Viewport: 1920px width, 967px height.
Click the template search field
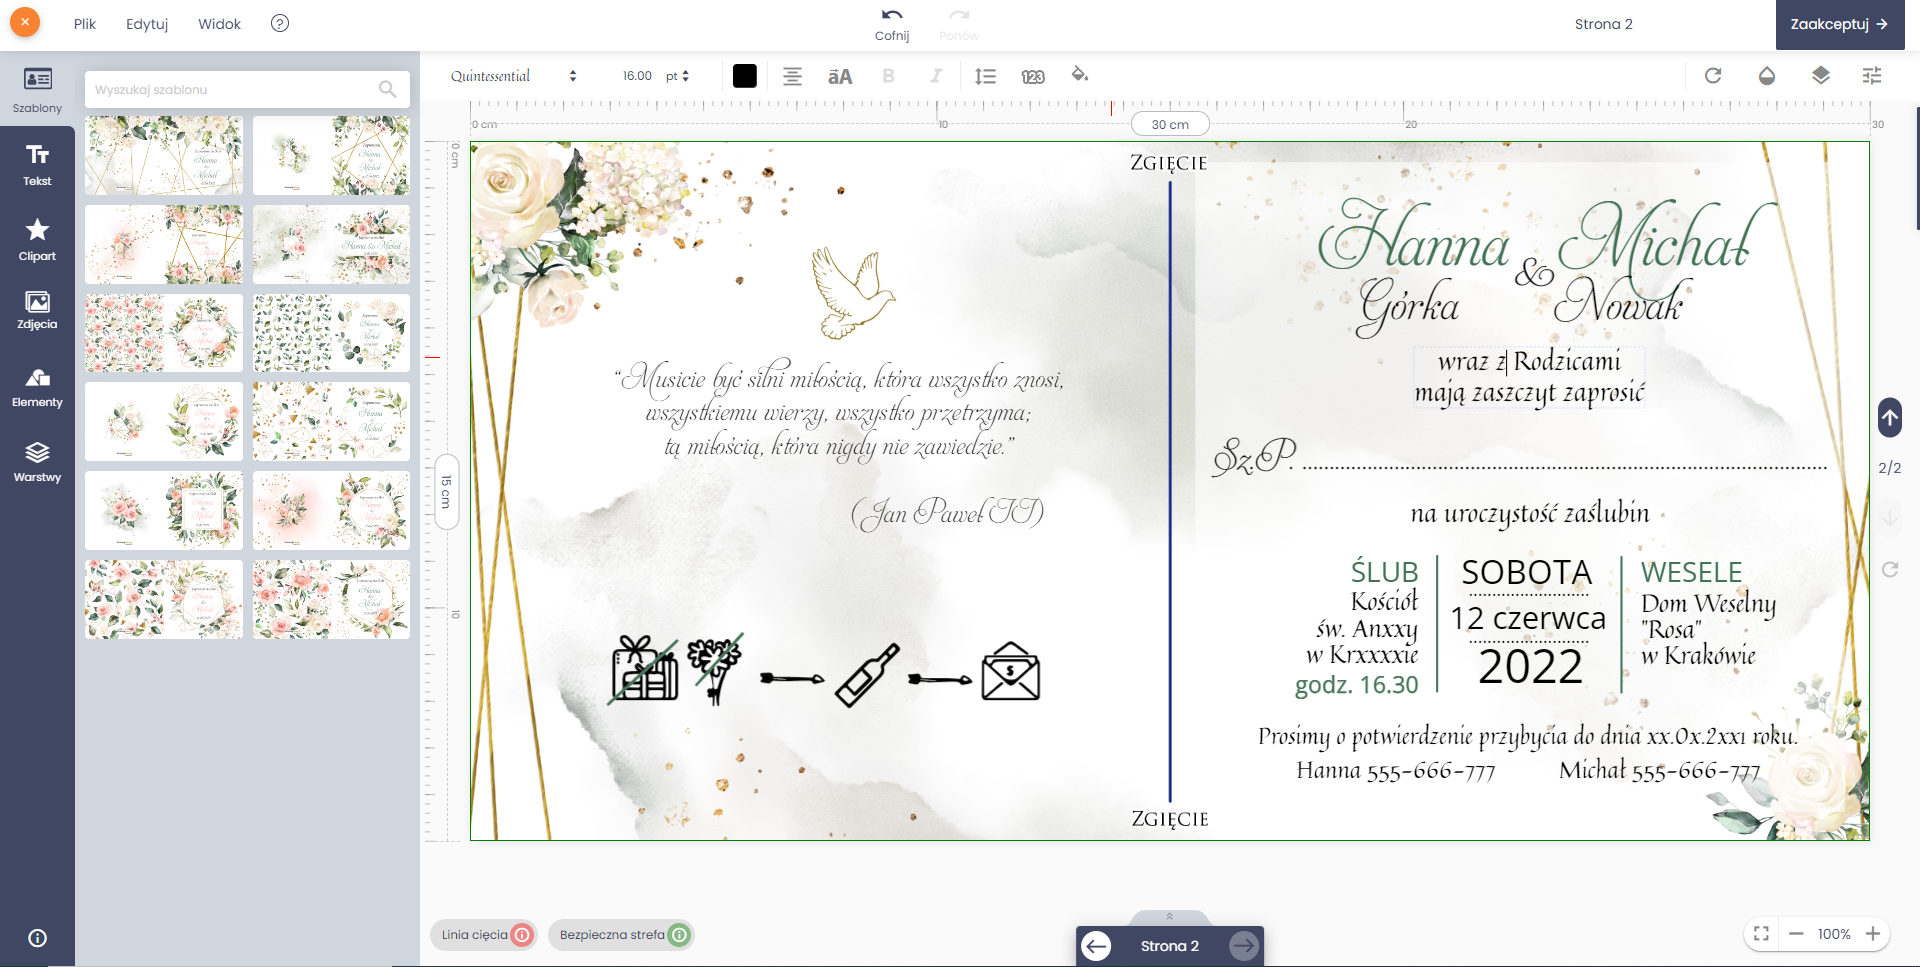click(247, 89)
